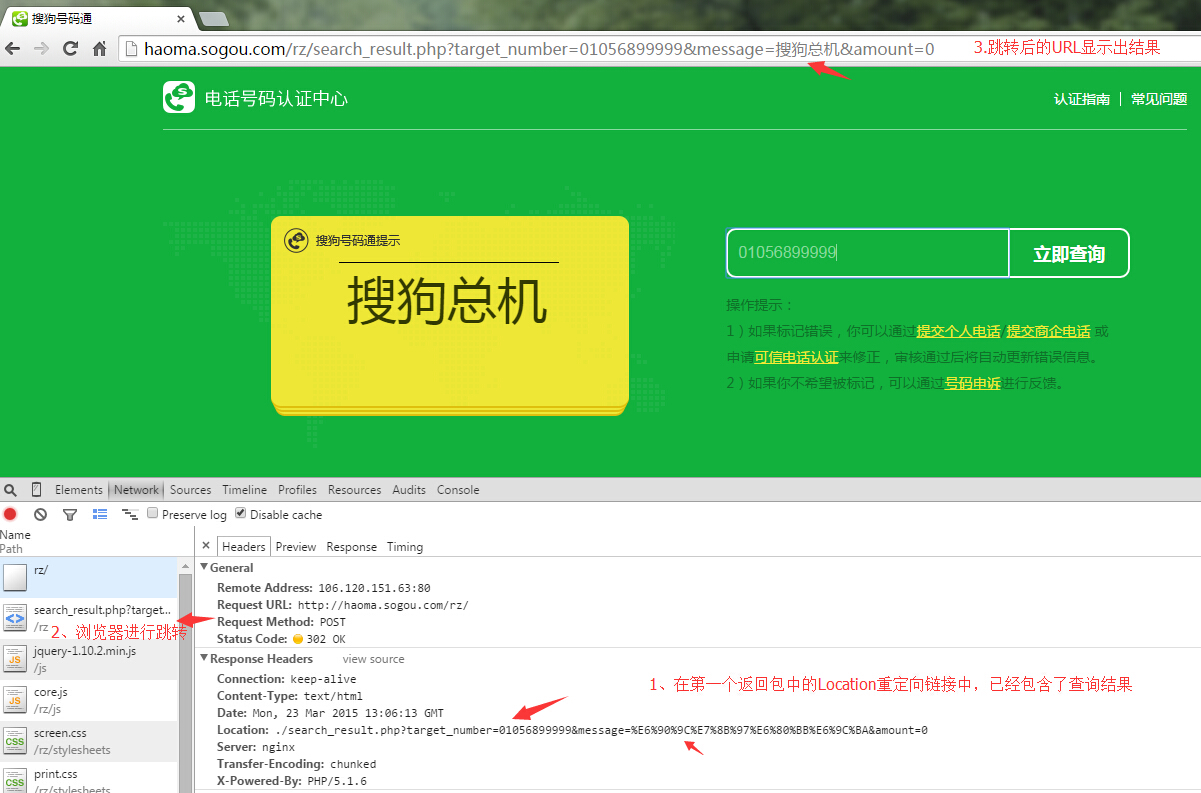Switch to the Response tab

[x=352, y=547]
